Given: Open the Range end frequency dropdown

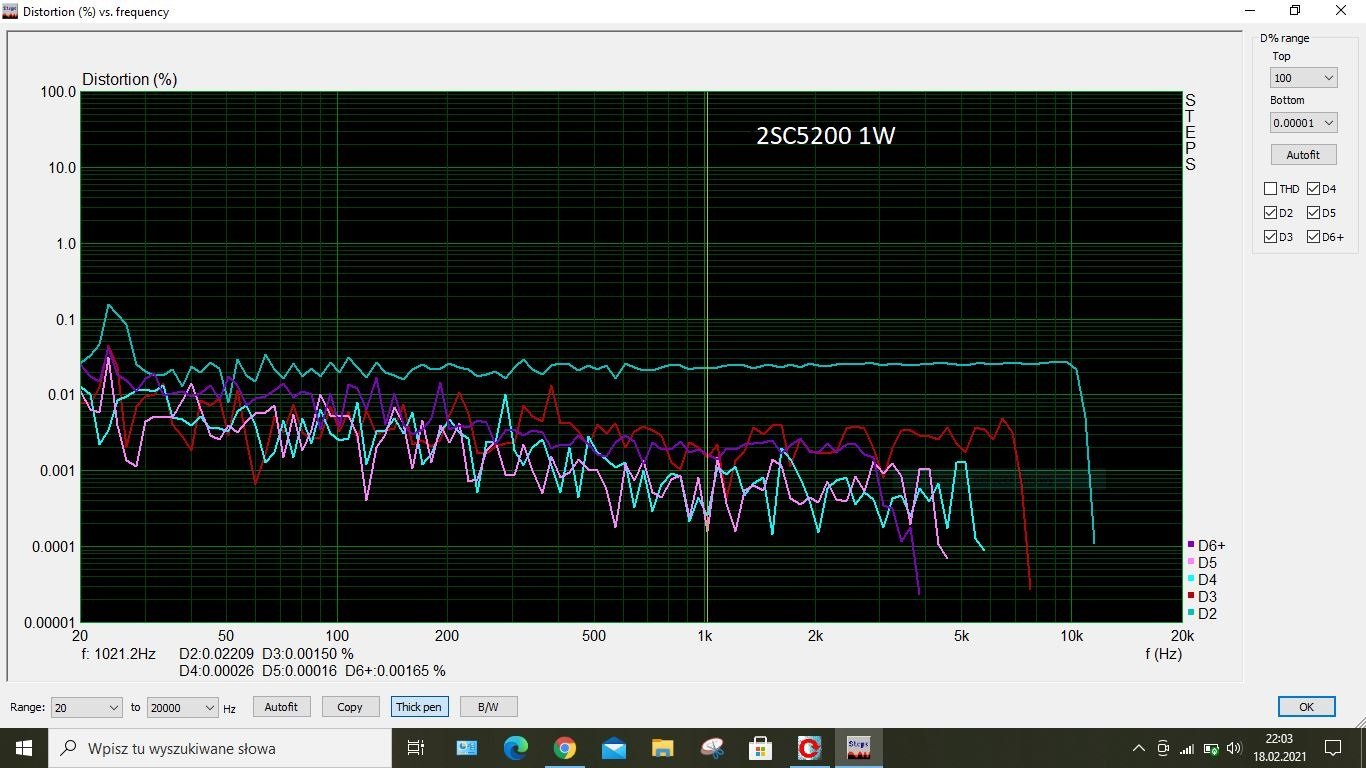Looking at the screenshot, I should pos(182,707).
